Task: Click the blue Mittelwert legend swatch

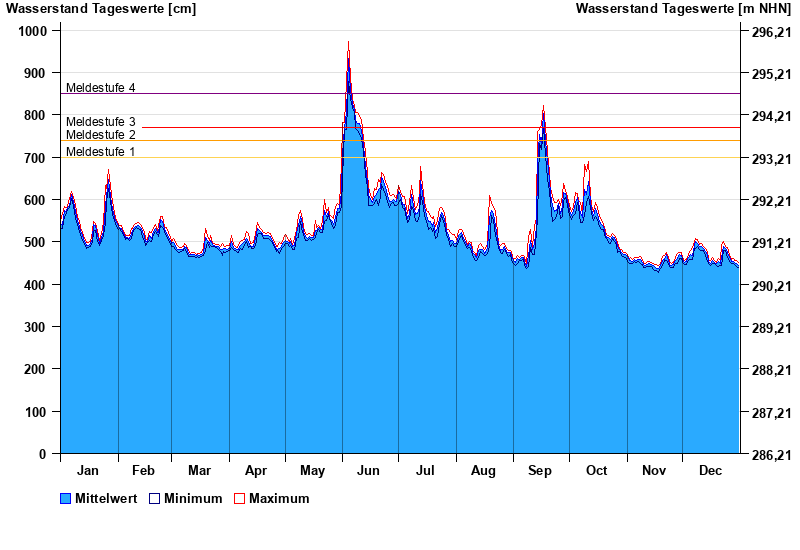Action: point(66,498)
